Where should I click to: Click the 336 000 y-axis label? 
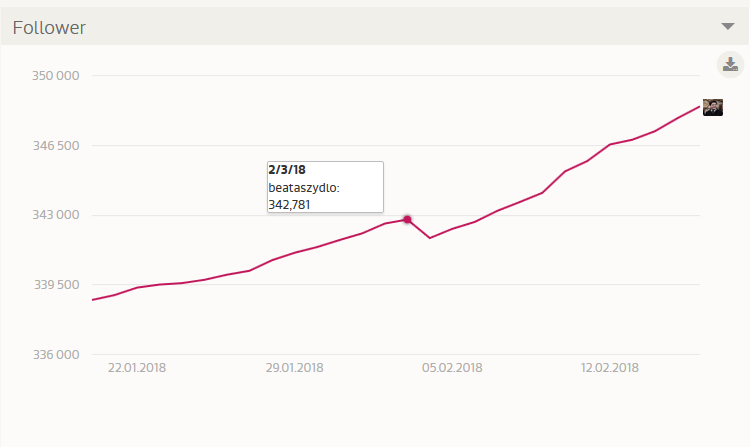tap(57, 355)
